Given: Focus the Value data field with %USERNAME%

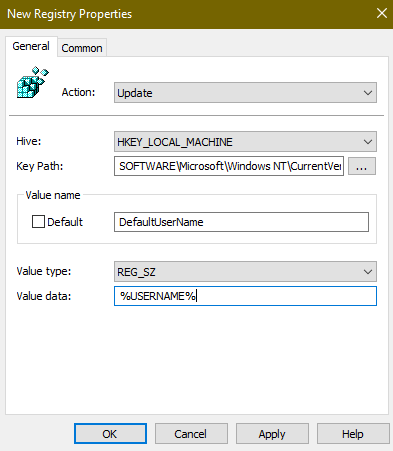Looking at the screenshot, I should pos(245,296).
